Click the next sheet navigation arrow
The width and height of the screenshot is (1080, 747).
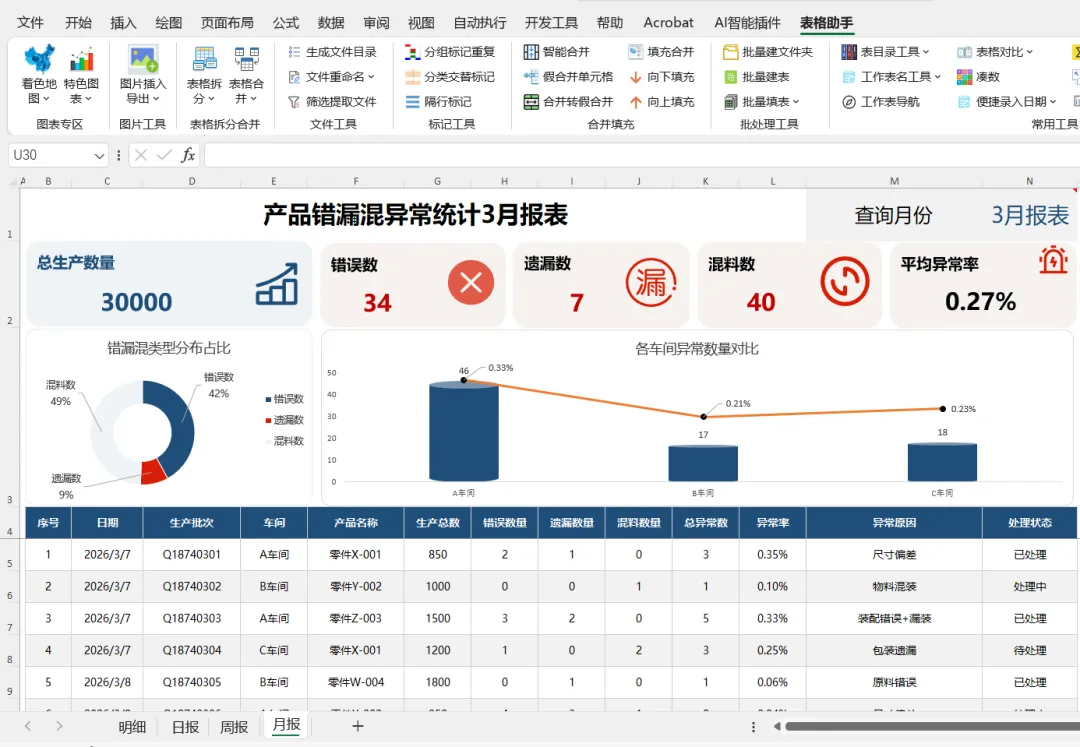point(59,726)
